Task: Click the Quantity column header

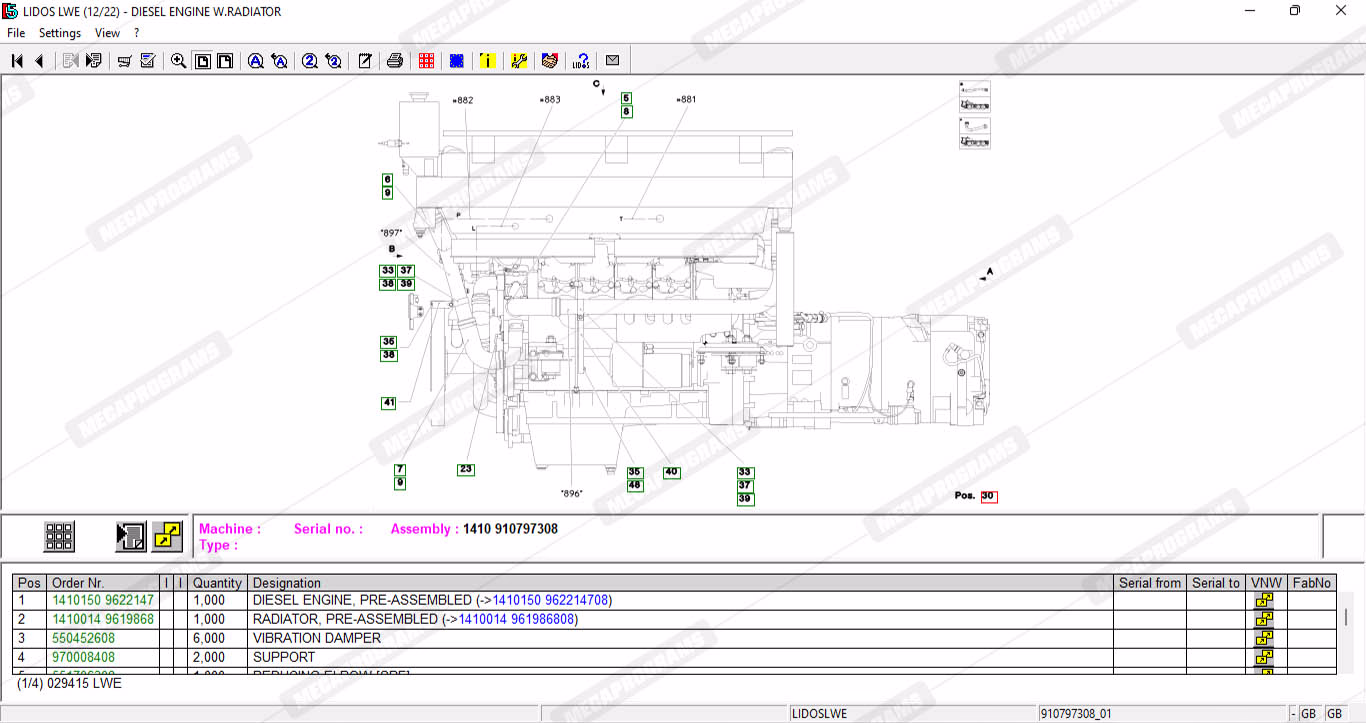Action: (x=217, y=583)
